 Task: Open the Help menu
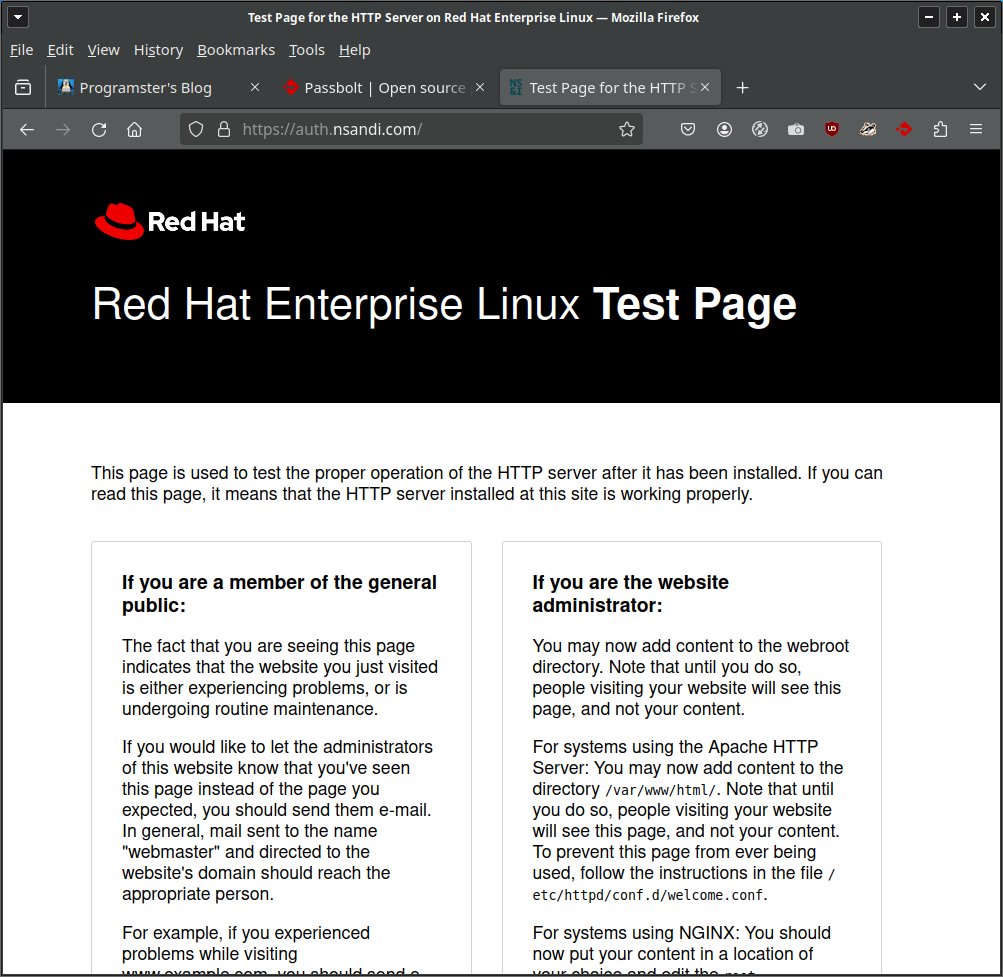pos(354,50)
